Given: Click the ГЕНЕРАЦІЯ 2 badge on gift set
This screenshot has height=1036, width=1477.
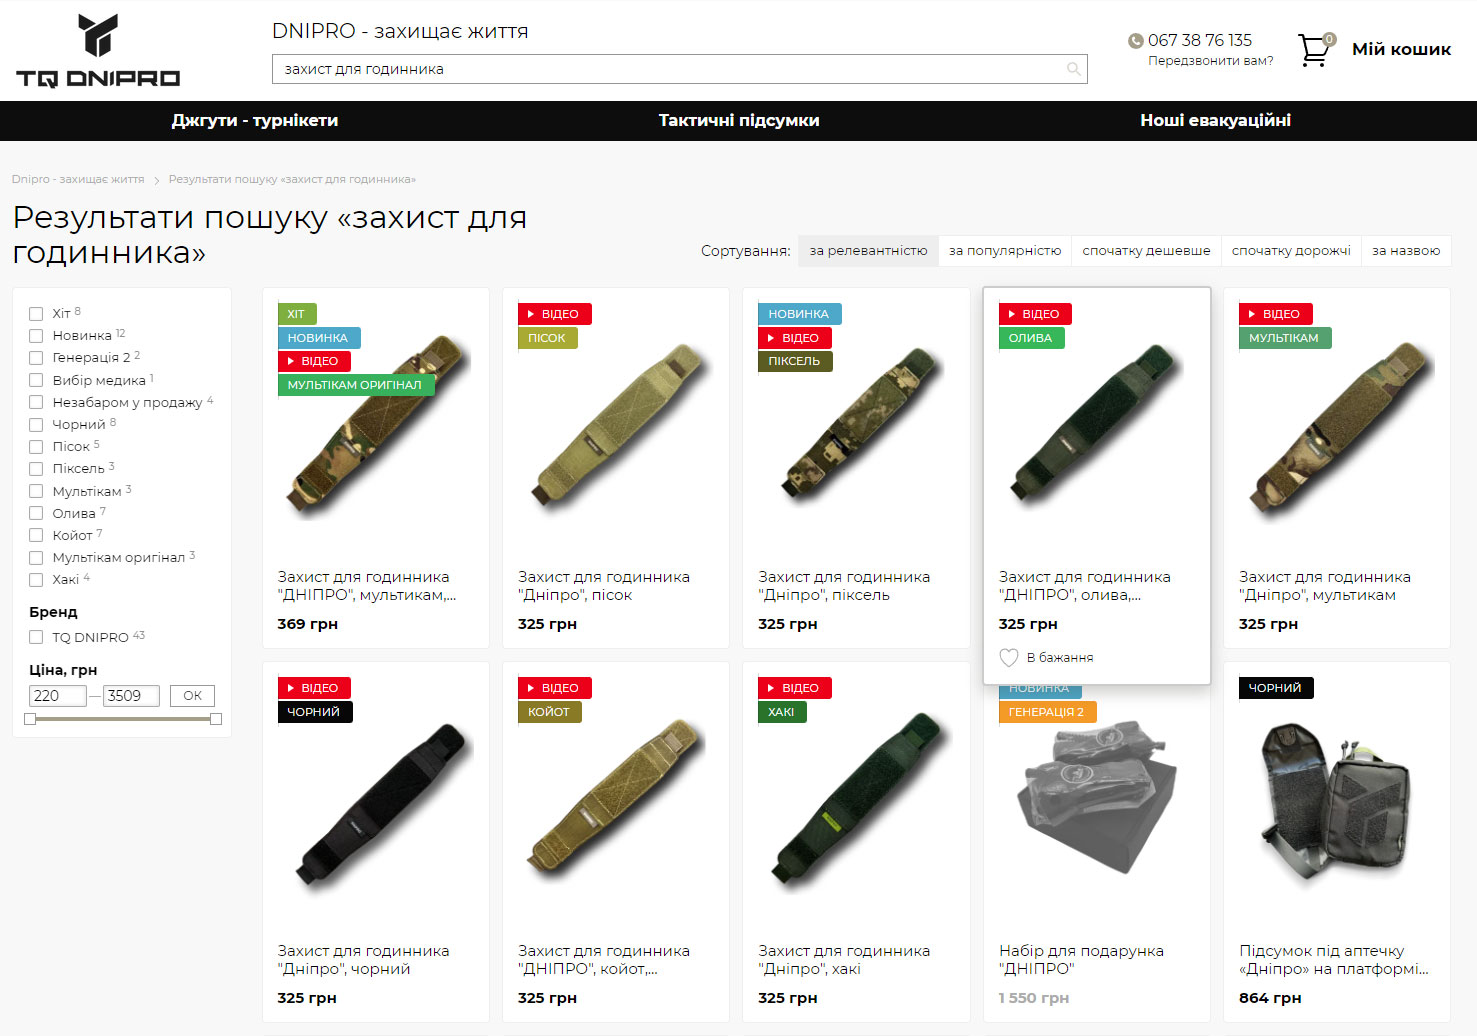Looking at the screenshot, I should click(x=1046, y=712).
